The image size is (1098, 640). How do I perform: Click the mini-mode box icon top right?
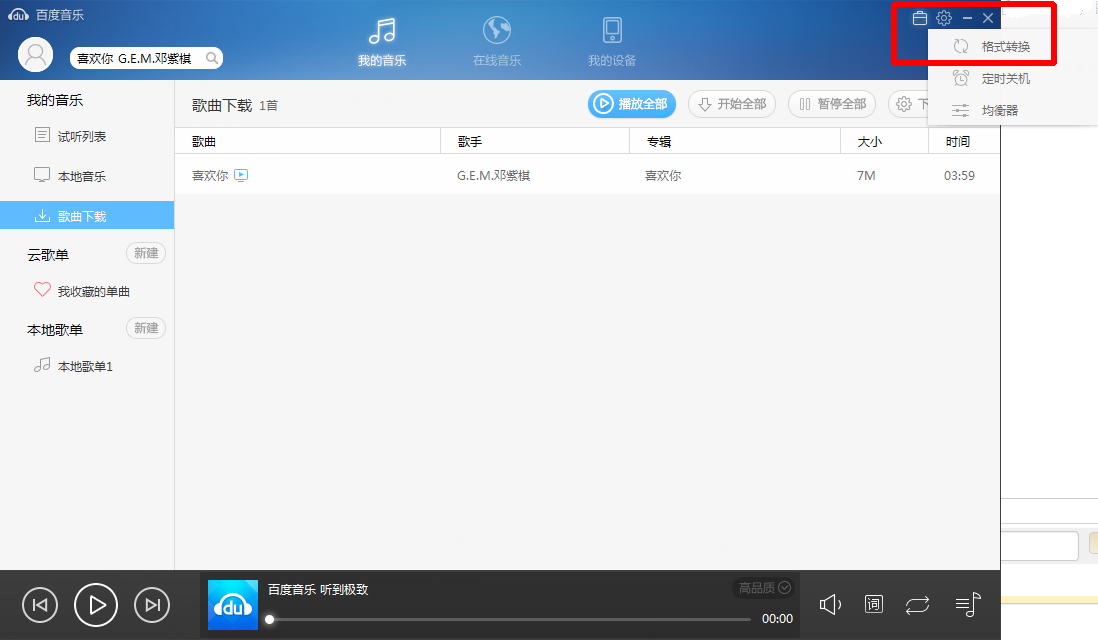[x=919, y=17]
